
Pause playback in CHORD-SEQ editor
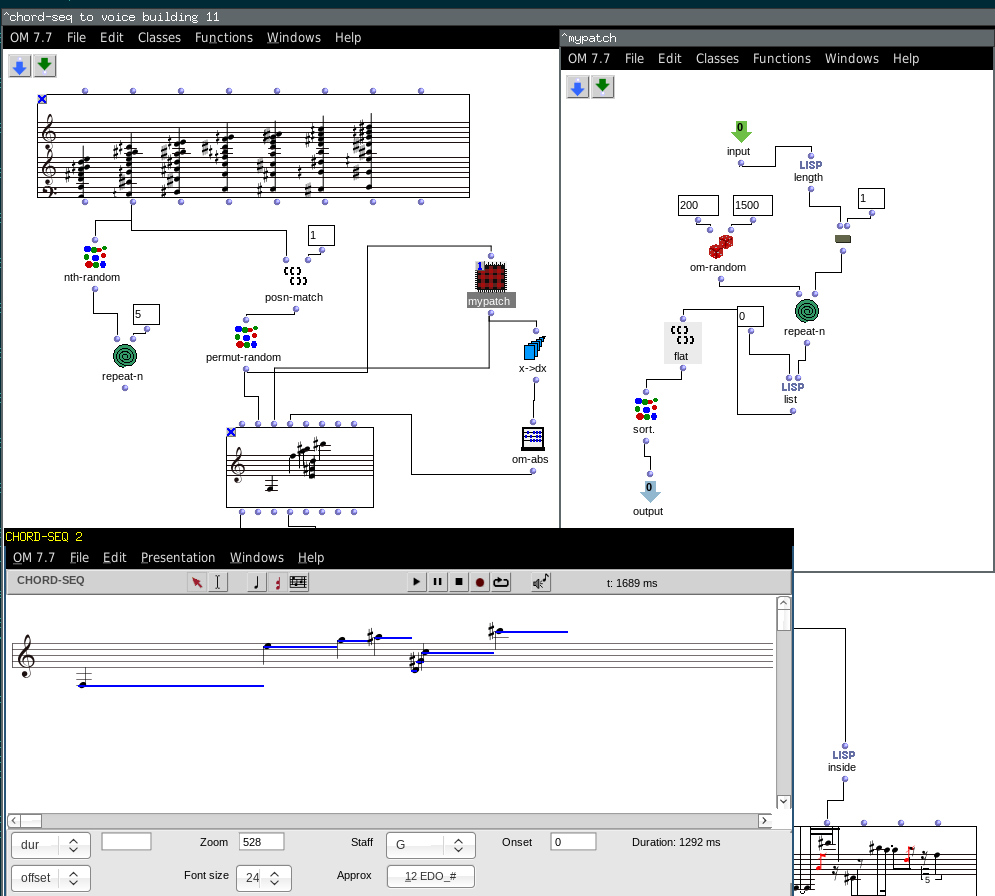[x=437, y=582]
